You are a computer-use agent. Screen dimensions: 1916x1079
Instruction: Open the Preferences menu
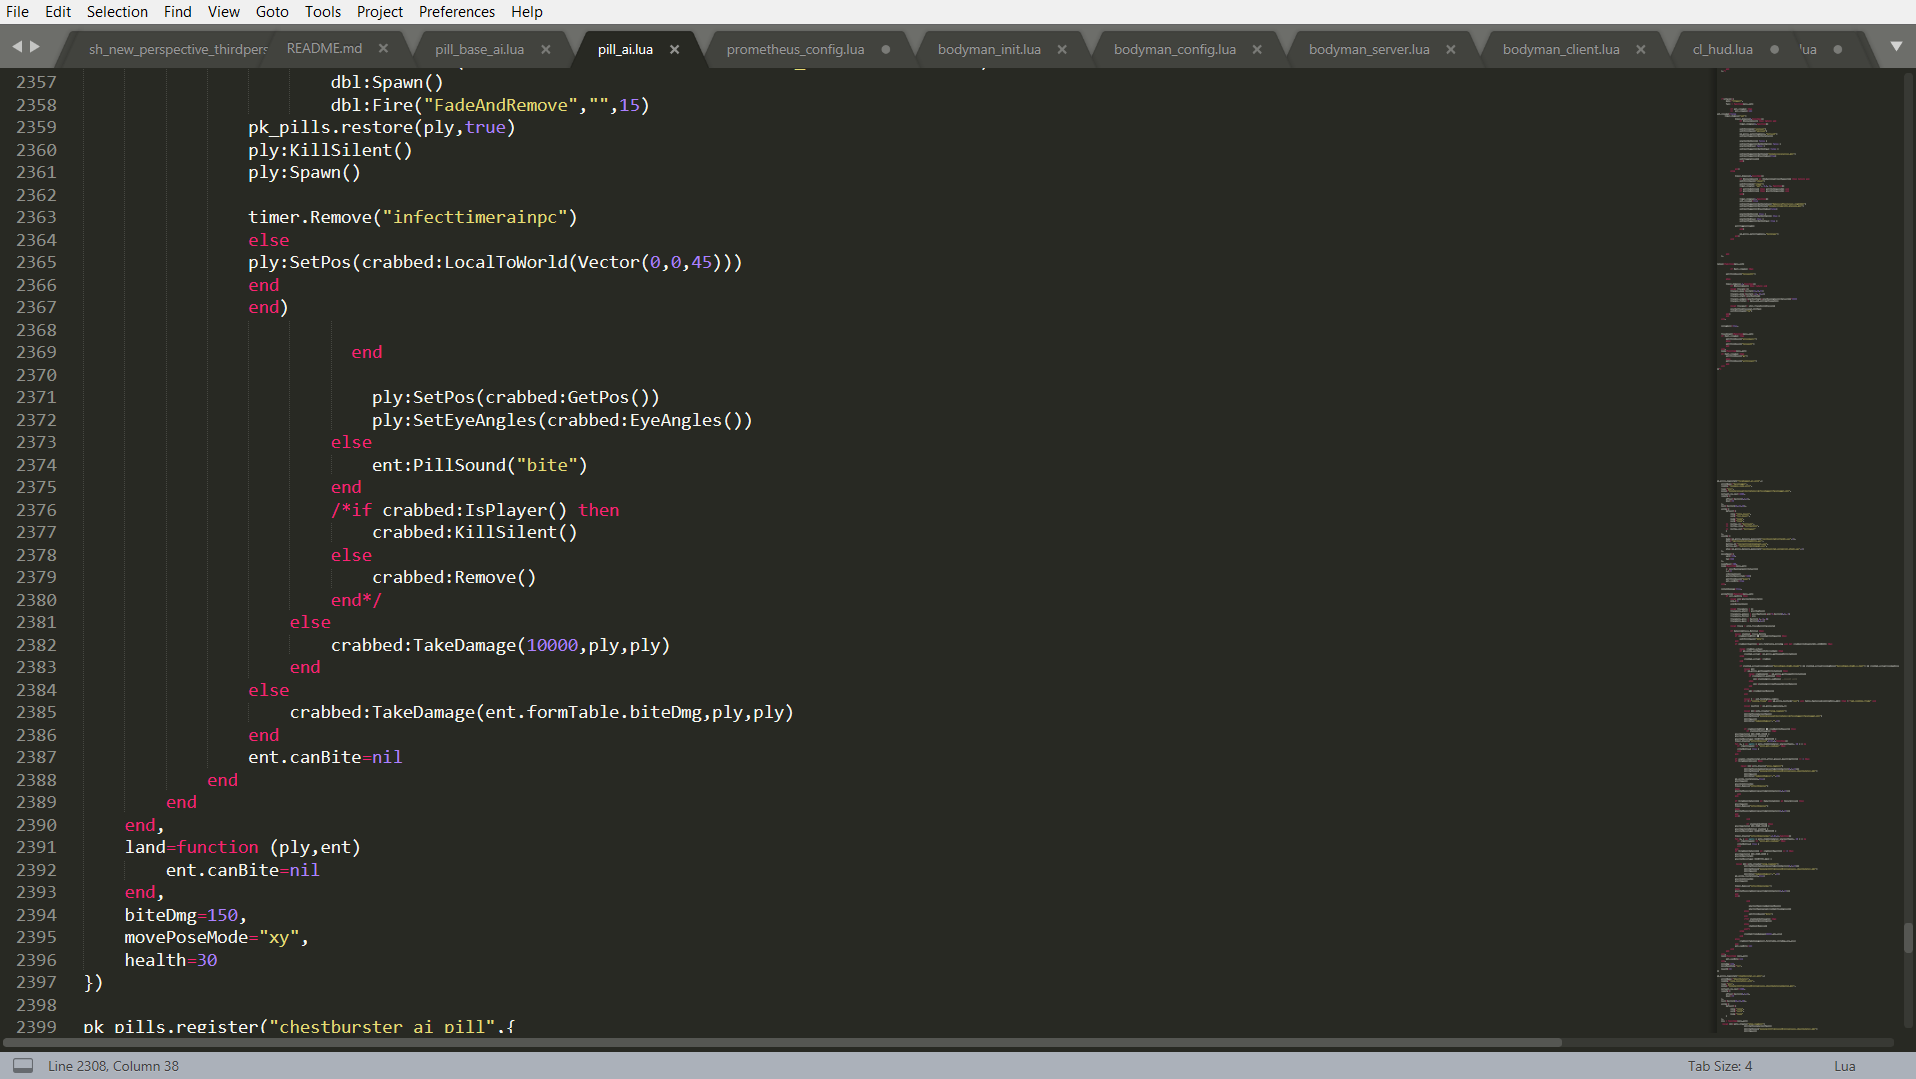click(457, 11)
